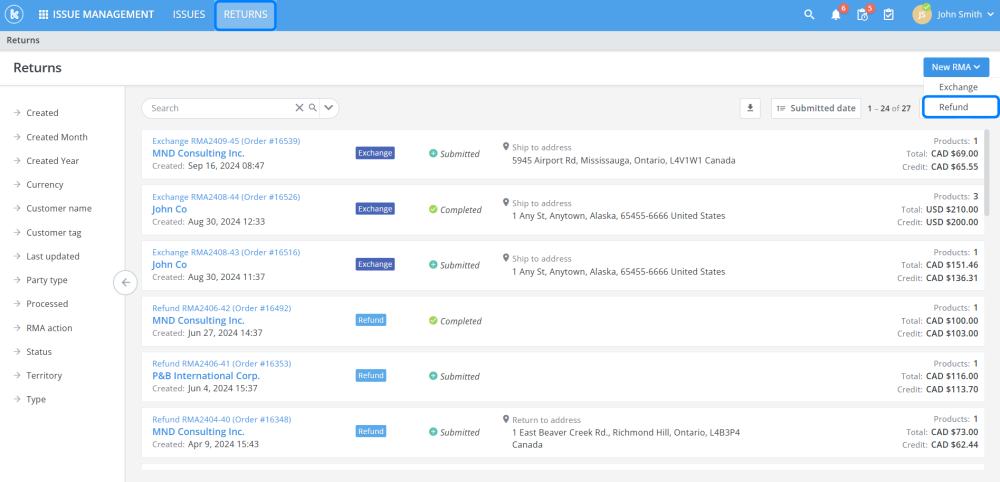1000x482 pixels.
Task: Choose Exchange from the New RMA menu
Action: [x=958, y=87]
